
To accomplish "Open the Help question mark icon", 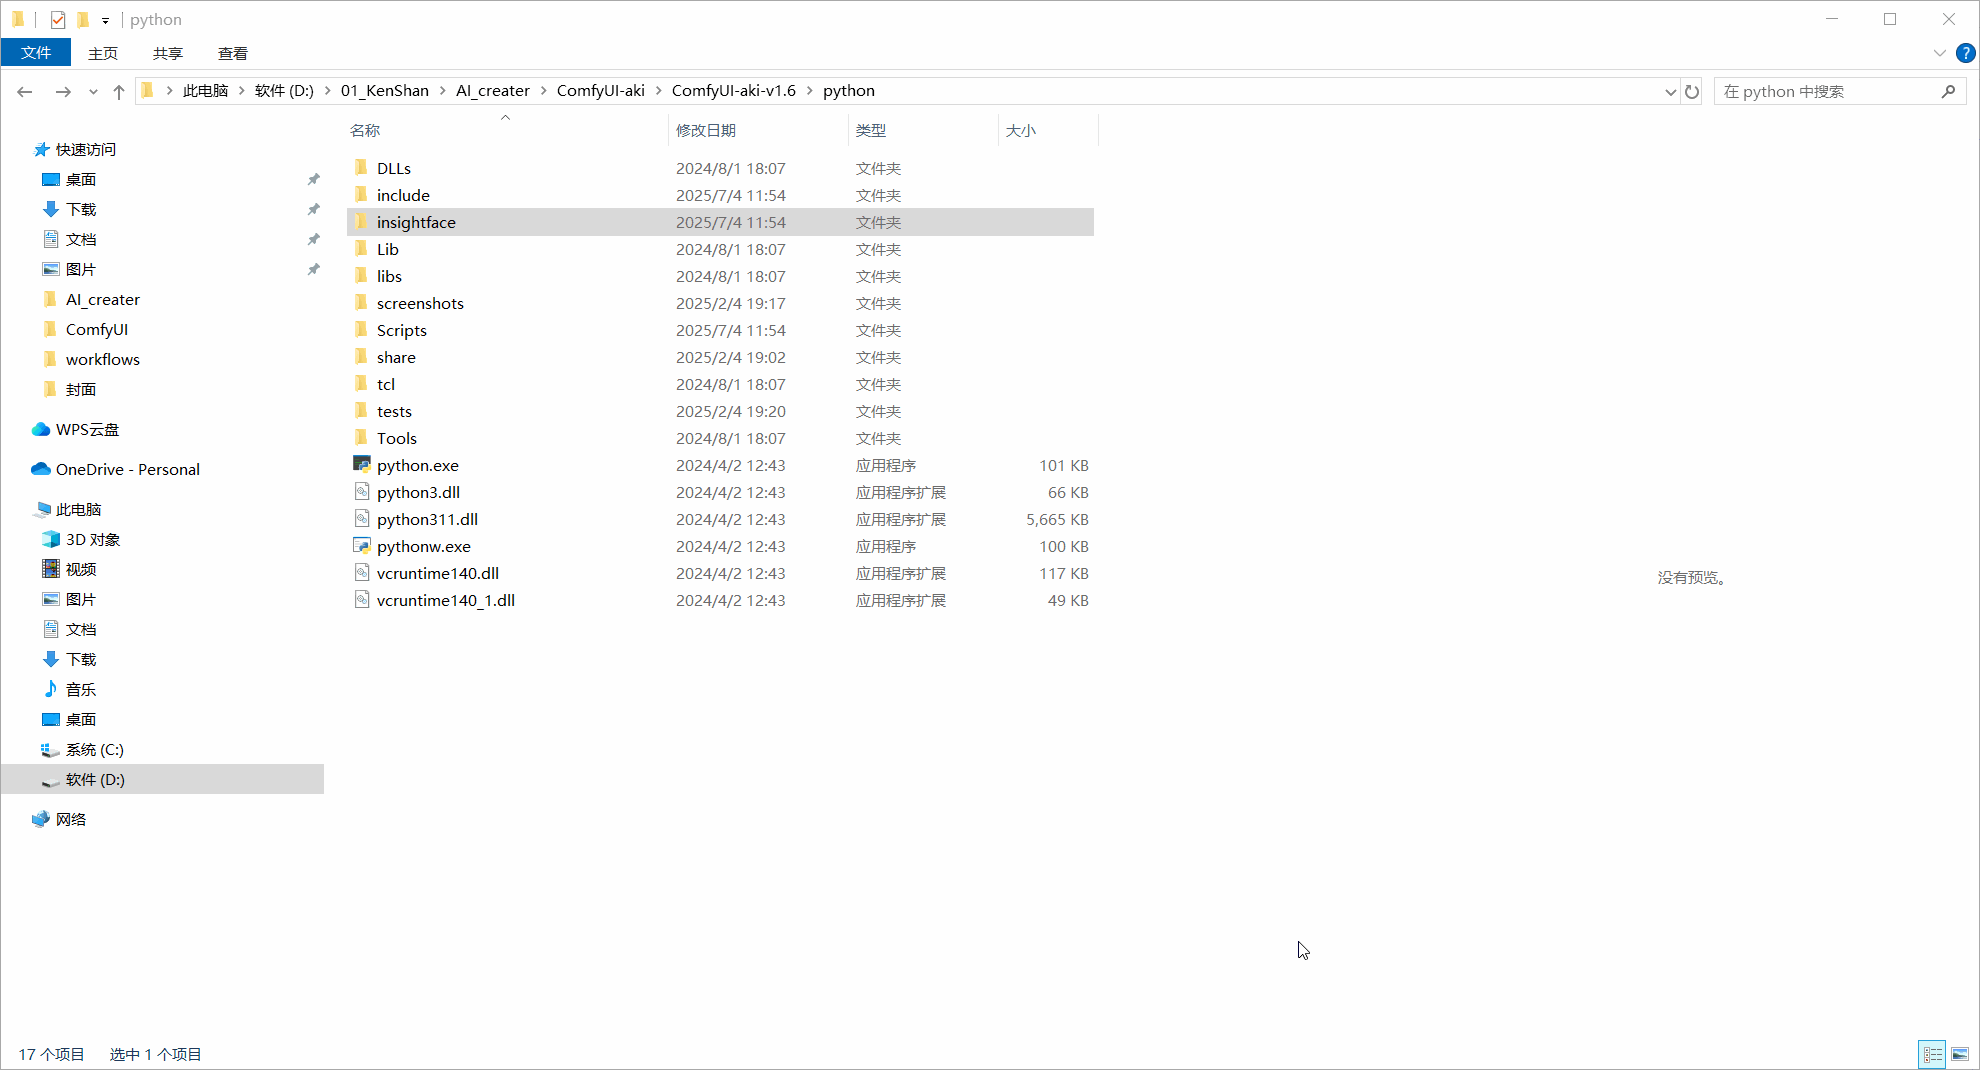I will pos(1965,53).
